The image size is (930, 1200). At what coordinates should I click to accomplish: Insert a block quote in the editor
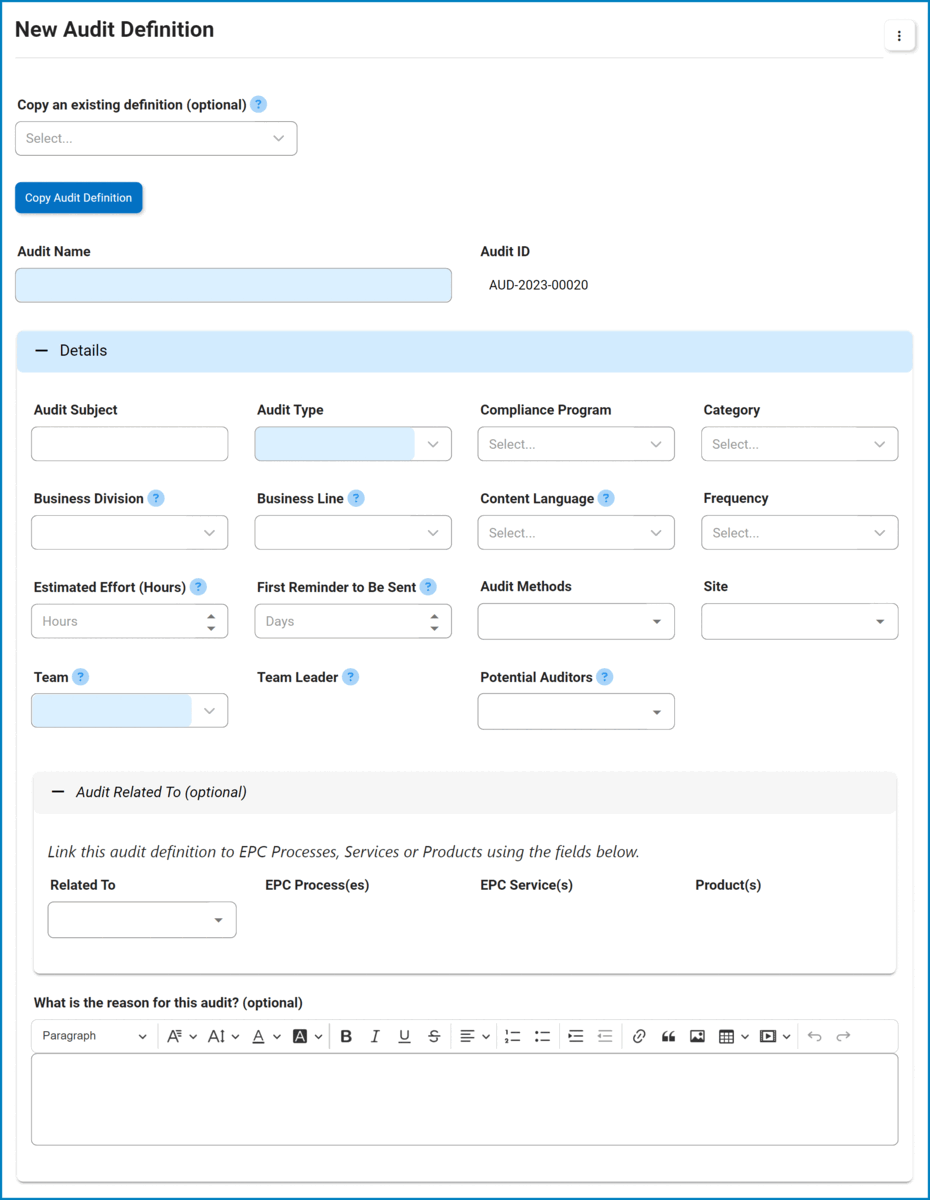pos(668,1036)
